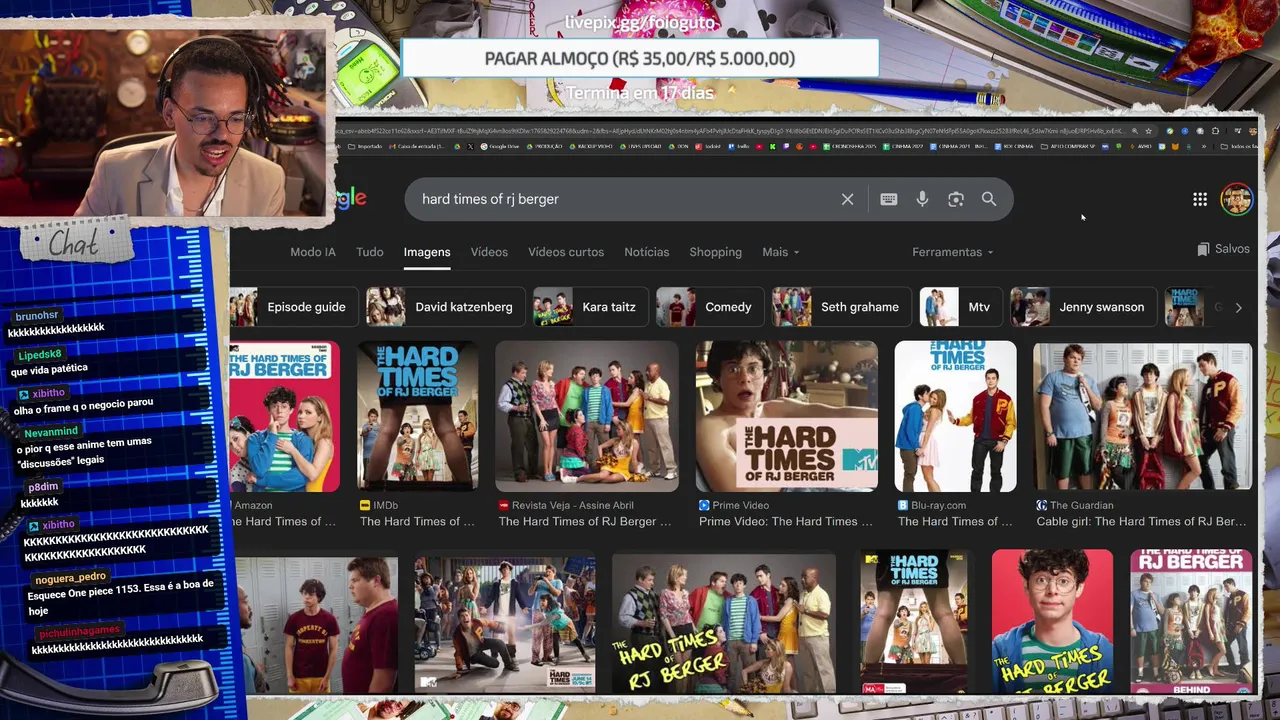Open the curly-haired boy blue poster thumbnail
The image size is (1280, 720).
(x=1052, y=621)
